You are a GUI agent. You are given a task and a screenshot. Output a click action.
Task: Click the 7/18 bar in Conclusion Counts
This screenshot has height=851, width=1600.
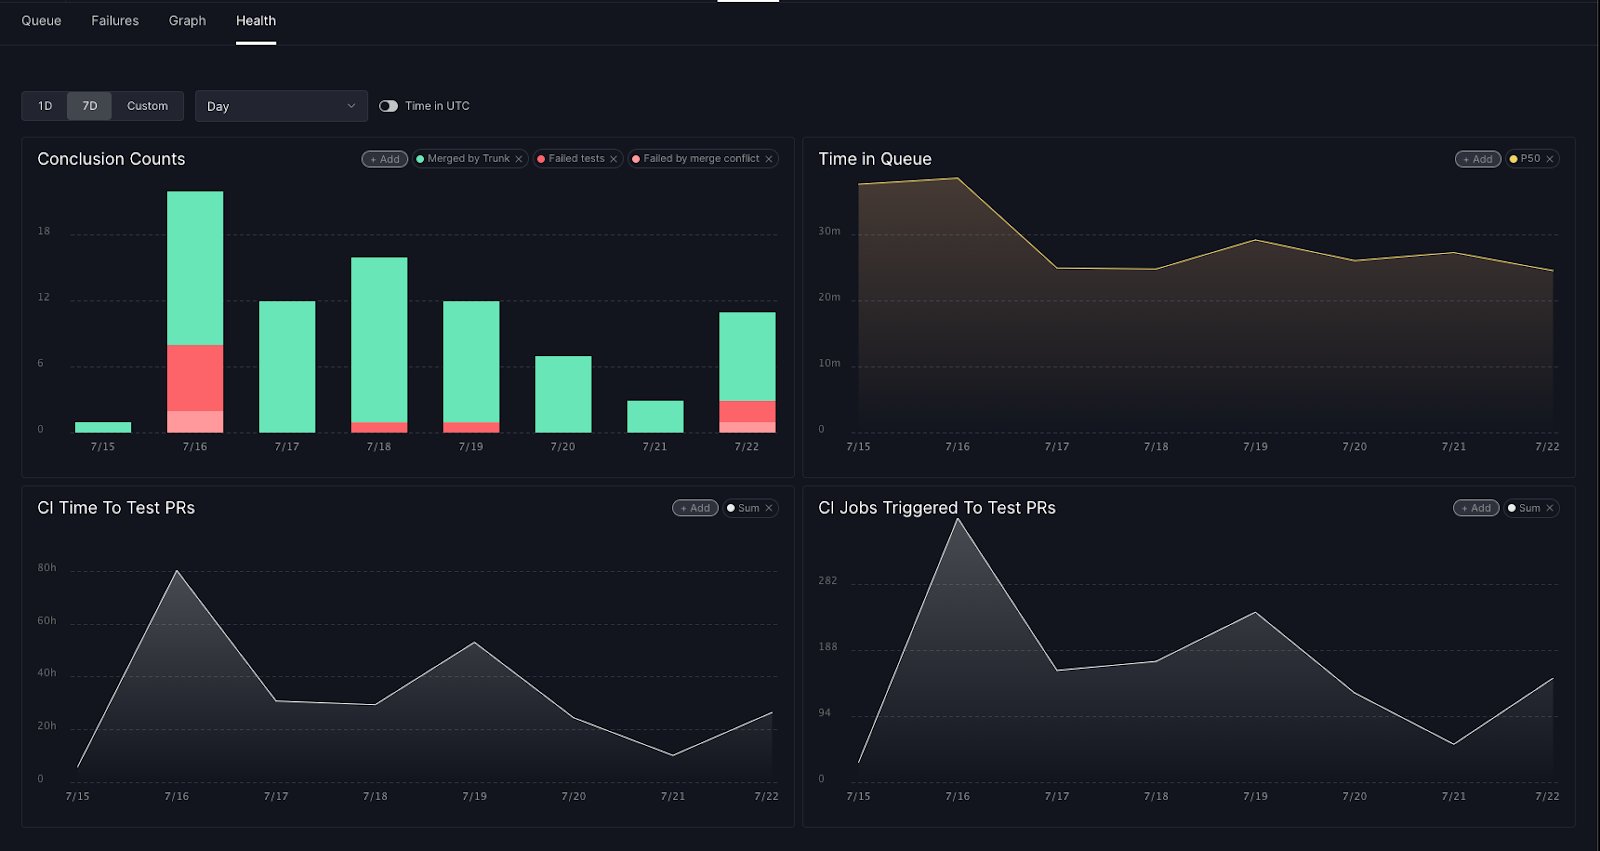click(379, 345)
